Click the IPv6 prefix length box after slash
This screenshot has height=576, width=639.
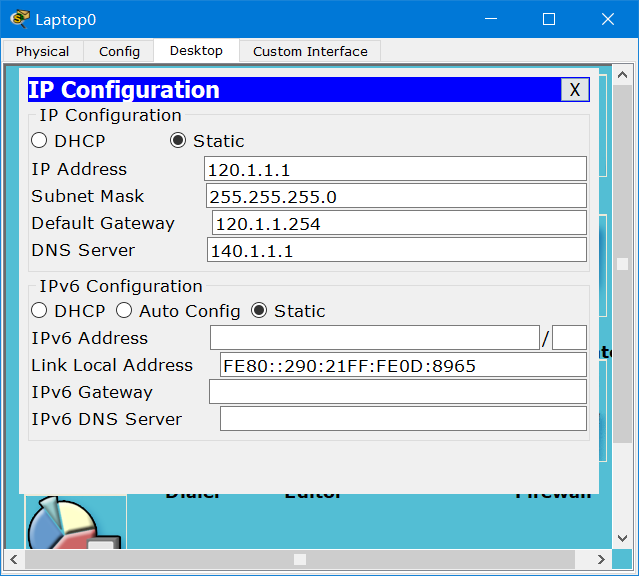[x=569, y=338]
